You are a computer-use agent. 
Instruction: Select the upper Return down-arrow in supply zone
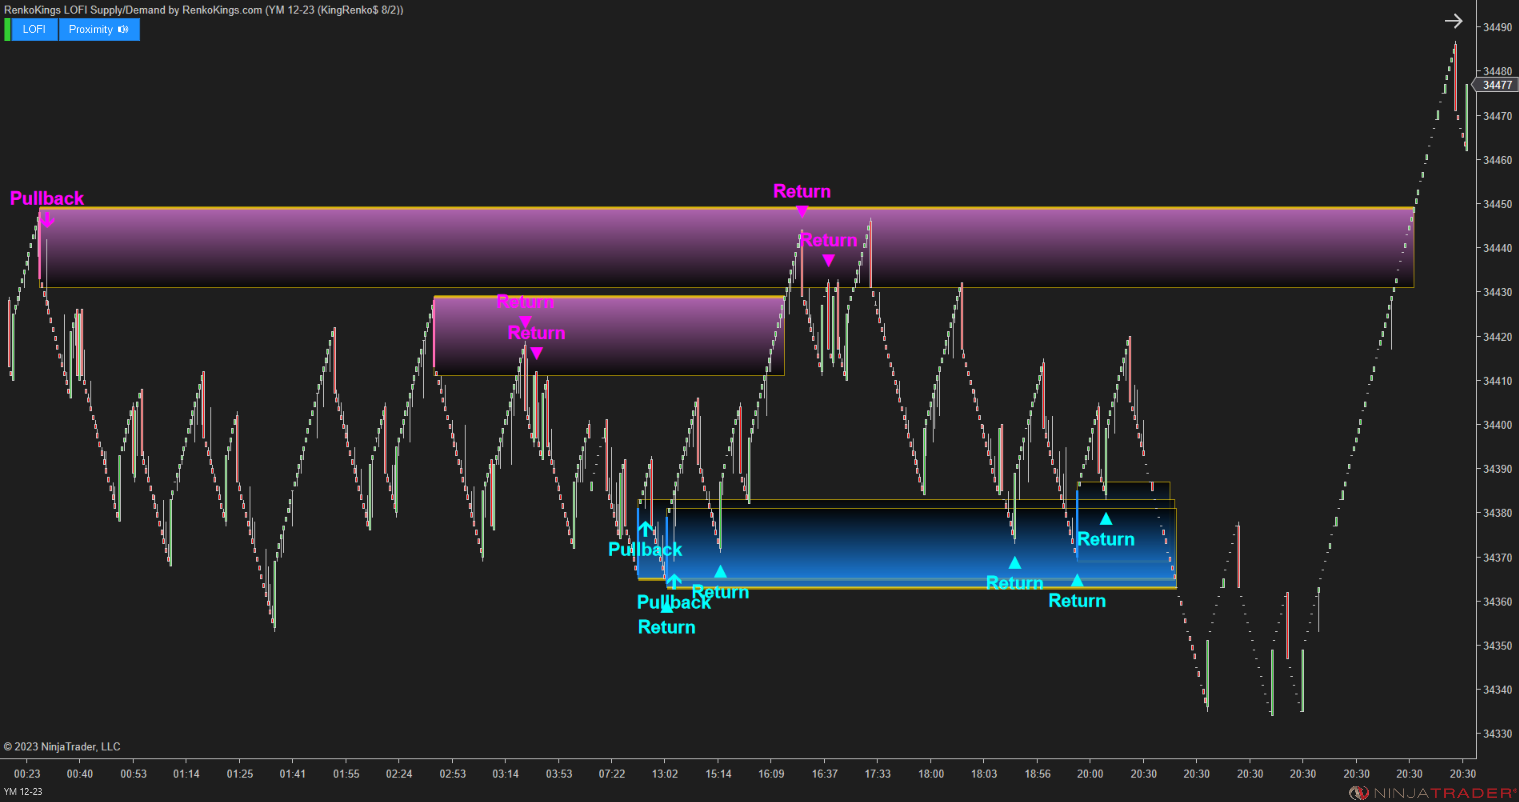pyautogui.click(x=801, y=210)
